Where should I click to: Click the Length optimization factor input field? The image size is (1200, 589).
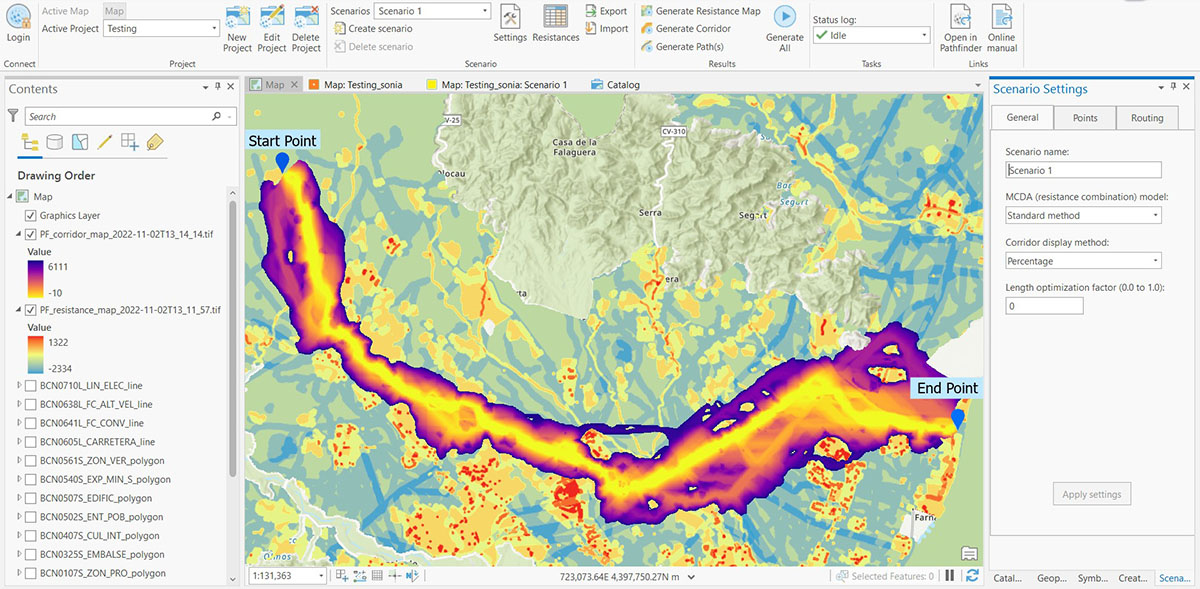pos(1043,305)
